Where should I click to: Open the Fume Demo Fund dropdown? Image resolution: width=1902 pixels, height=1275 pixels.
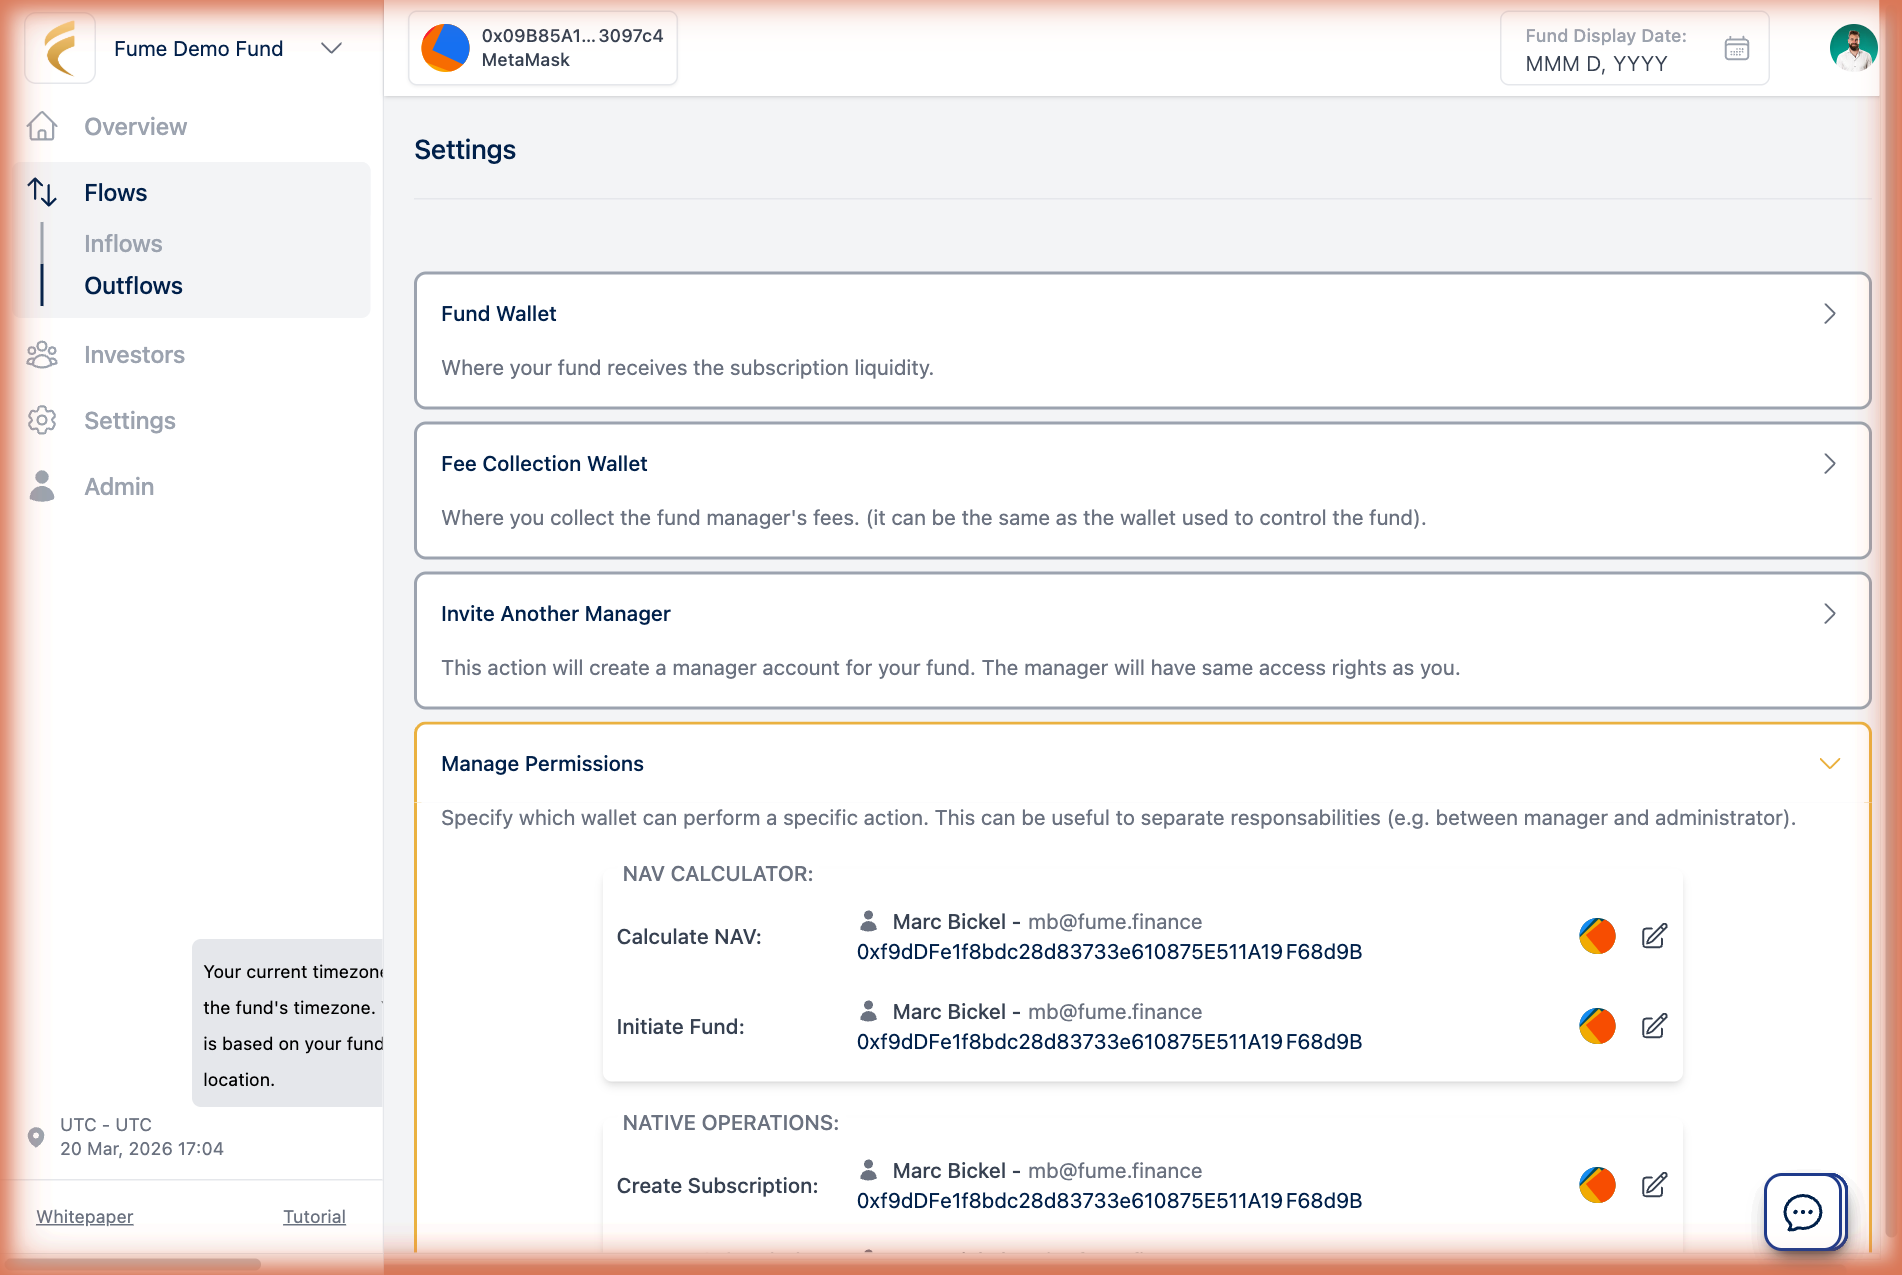(331, 48)
